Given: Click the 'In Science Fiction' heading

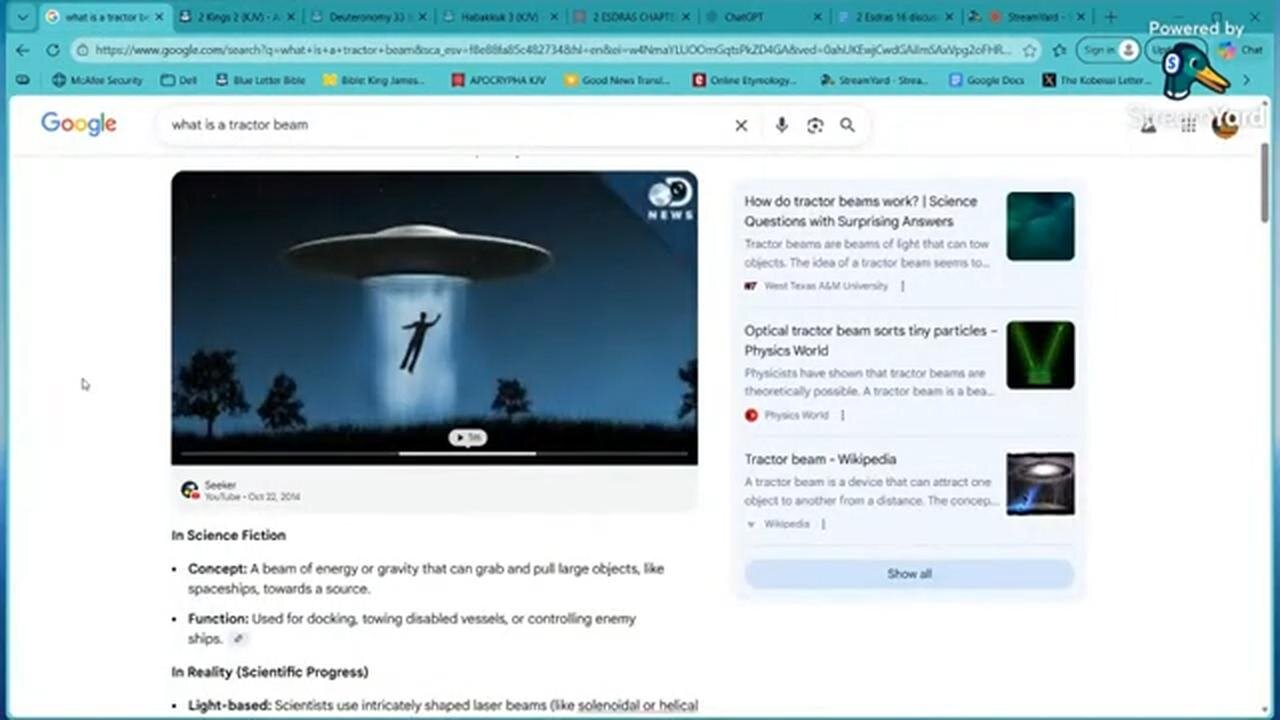Looking at the screenshot, I should coord(228,535).
